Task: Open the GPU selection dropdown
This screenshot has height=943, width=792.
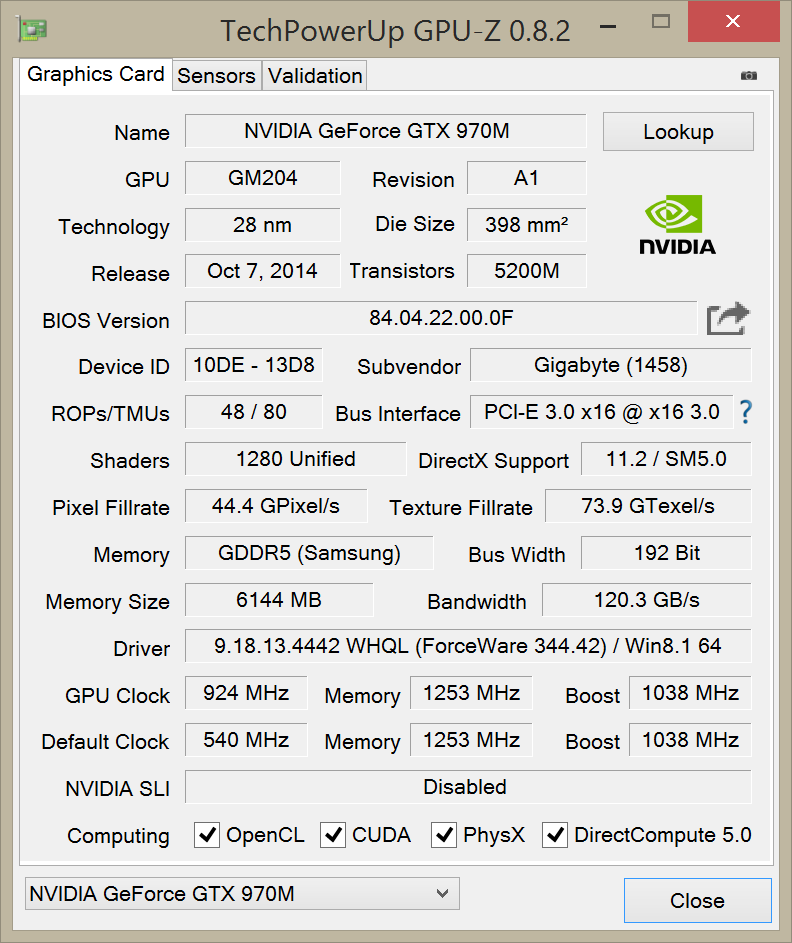Action: pyautogui.click(x=242, y=894)
